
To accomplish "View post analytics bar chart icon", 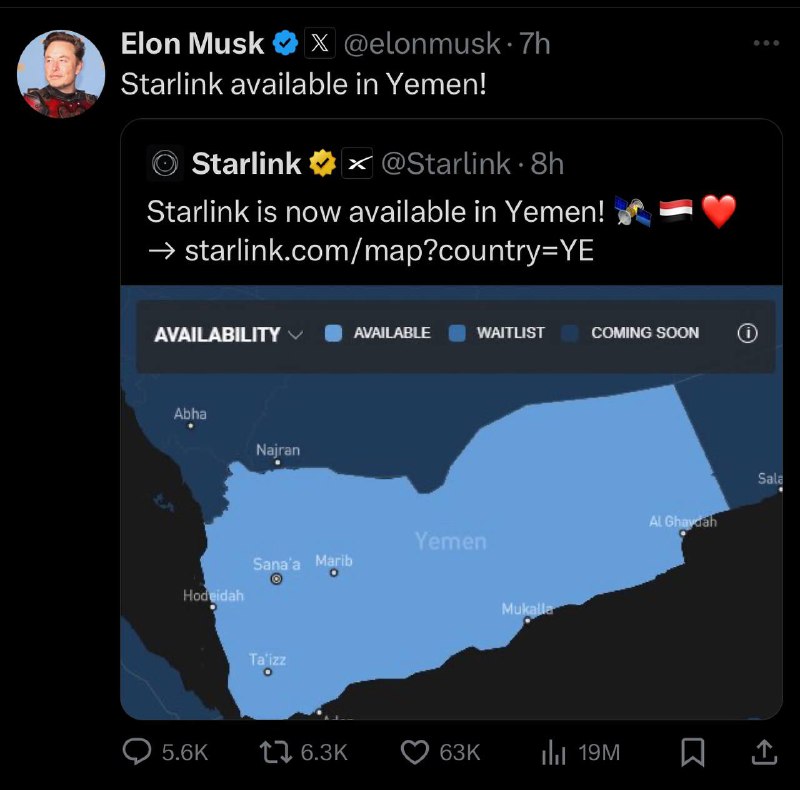I will [554, 753].
